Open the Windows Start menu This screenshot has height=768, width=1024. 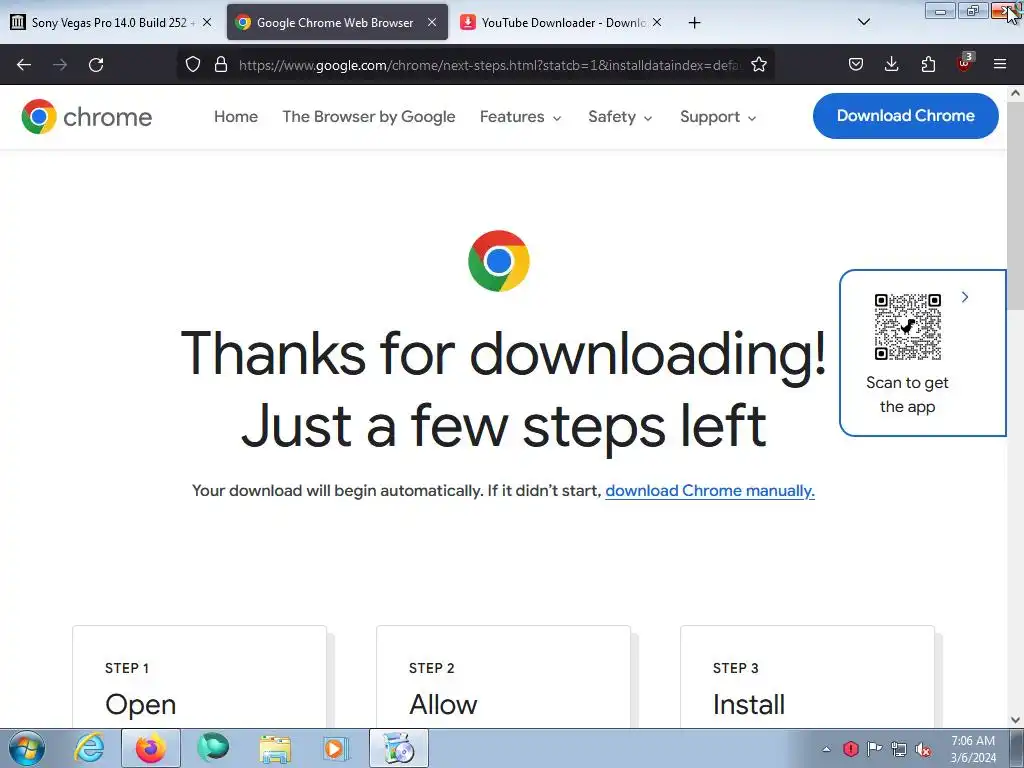coord(27,748)
